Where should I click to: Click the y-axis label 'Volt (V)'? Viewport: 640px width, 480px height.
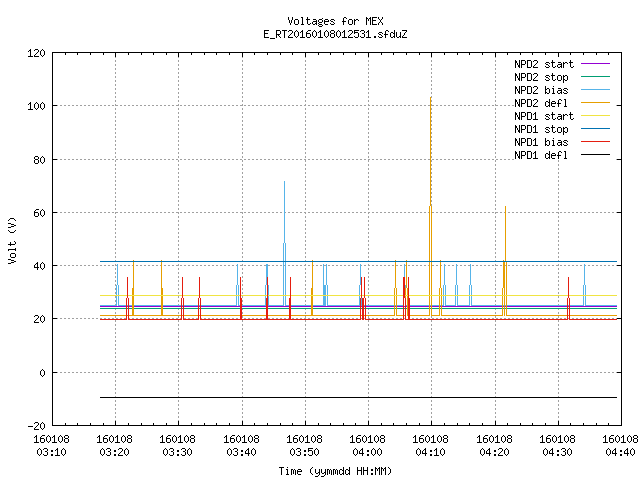(x=13, y=240)
